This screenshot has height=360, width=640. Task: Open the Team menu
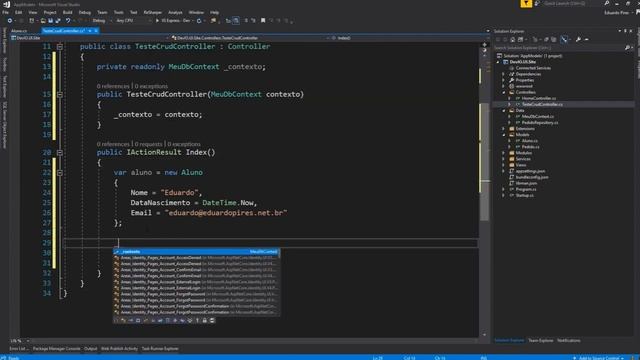(102, 13)
